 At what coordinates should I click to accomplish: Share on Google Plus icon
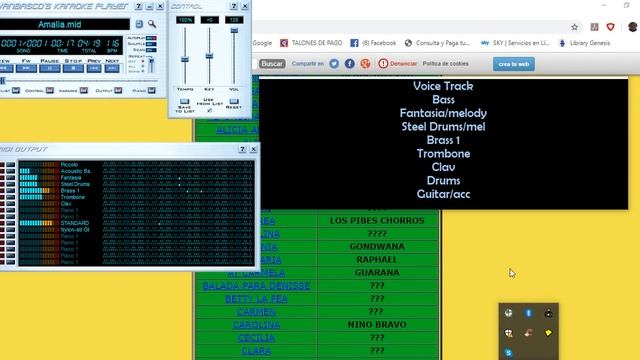pyautogui.click(x=365, y=64)
